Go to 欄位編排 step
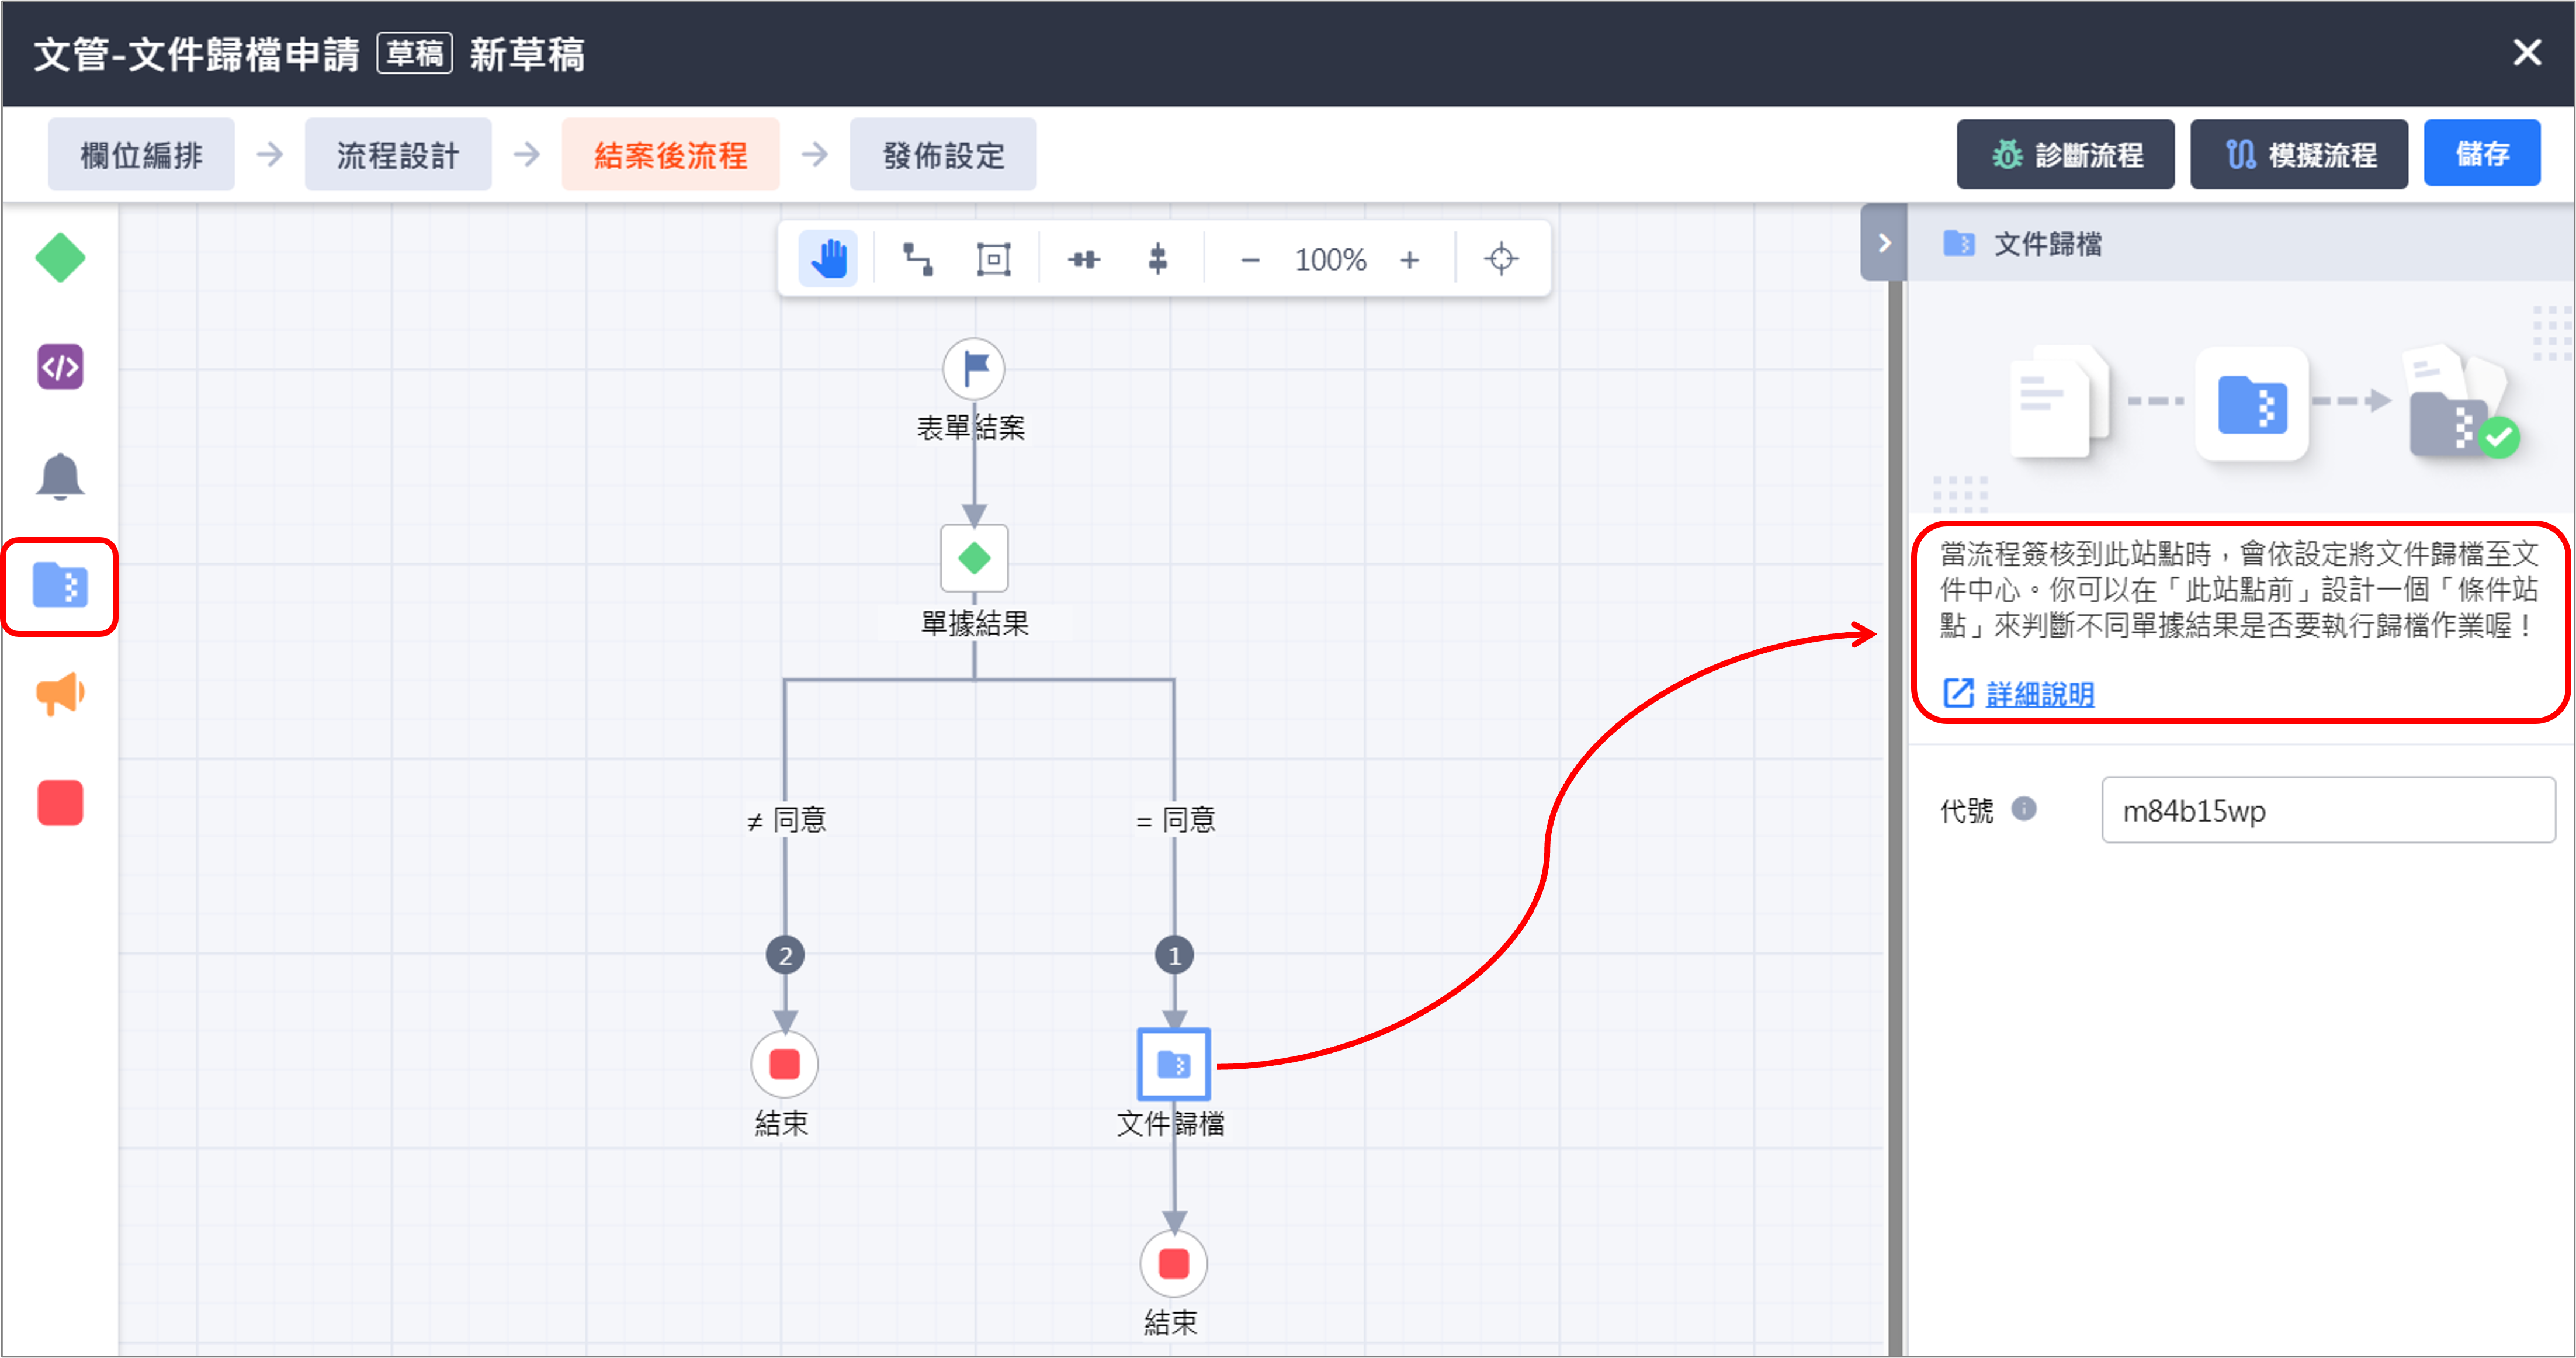Viewport: 2576px width, 1358px height. pyautogui.click(x=141, y=155)
